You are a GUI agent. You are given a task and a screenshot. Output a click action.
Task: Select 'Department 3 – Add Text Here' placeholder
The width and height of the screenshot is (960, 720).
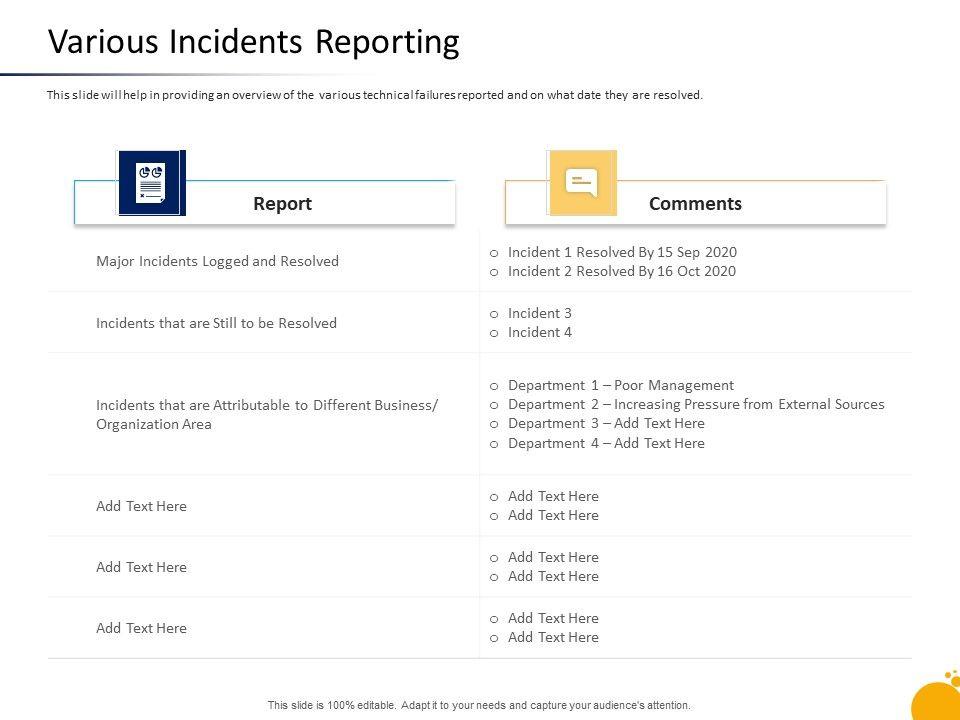(x=606, y=423)
